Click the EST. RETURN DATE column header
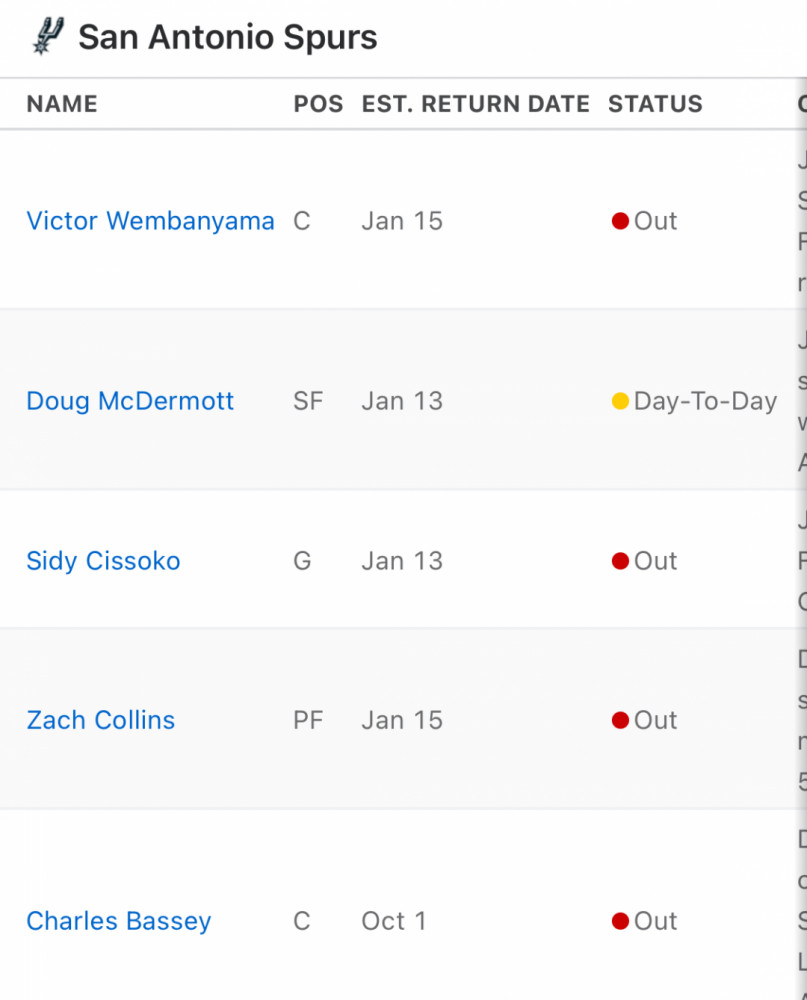The width and height of the screenshot is (807, 1000). point(475,104)
